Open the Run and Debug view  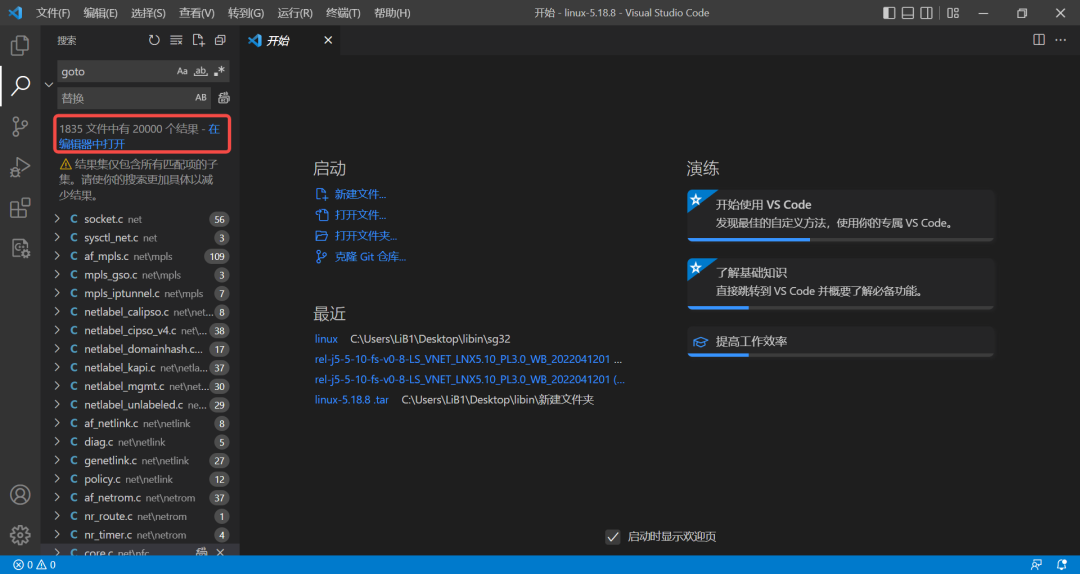click(x=20, y=167)
